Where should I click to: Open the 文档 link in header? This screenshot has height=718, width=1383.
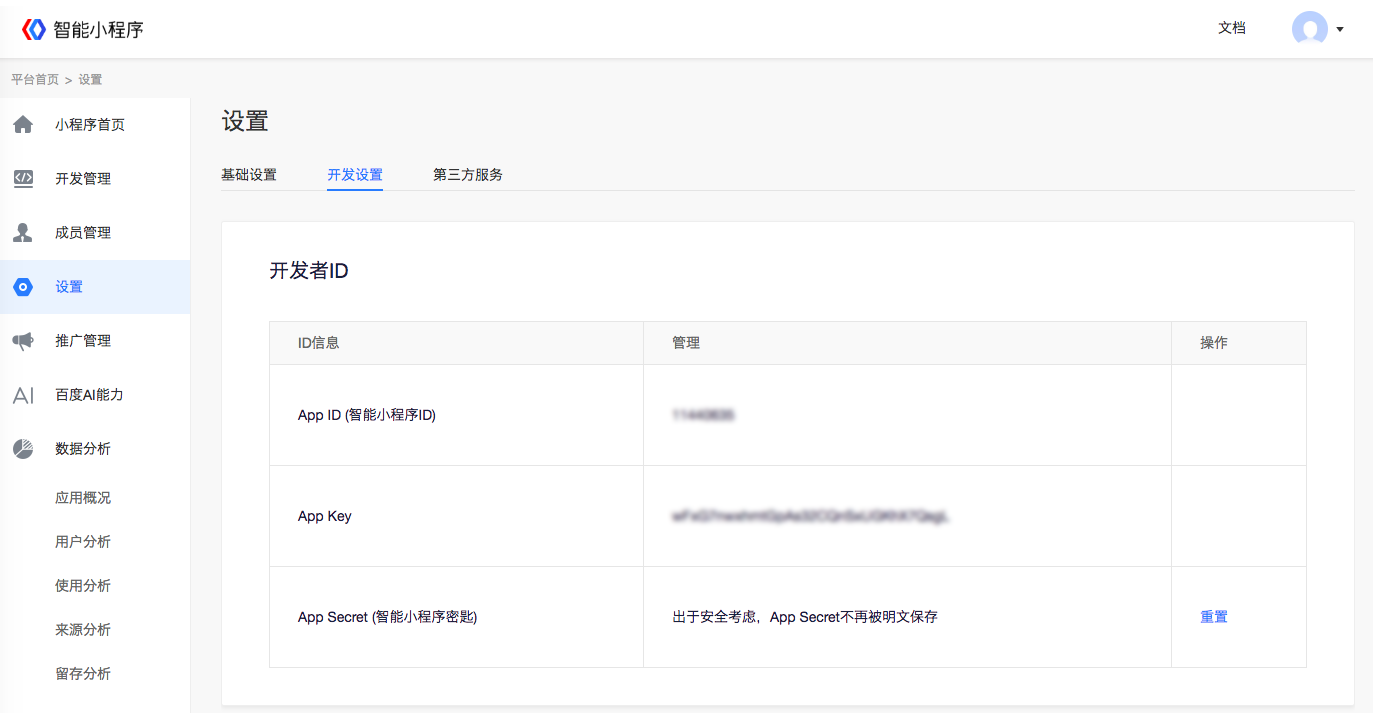pyautogui.click(x=1232, y=28)
